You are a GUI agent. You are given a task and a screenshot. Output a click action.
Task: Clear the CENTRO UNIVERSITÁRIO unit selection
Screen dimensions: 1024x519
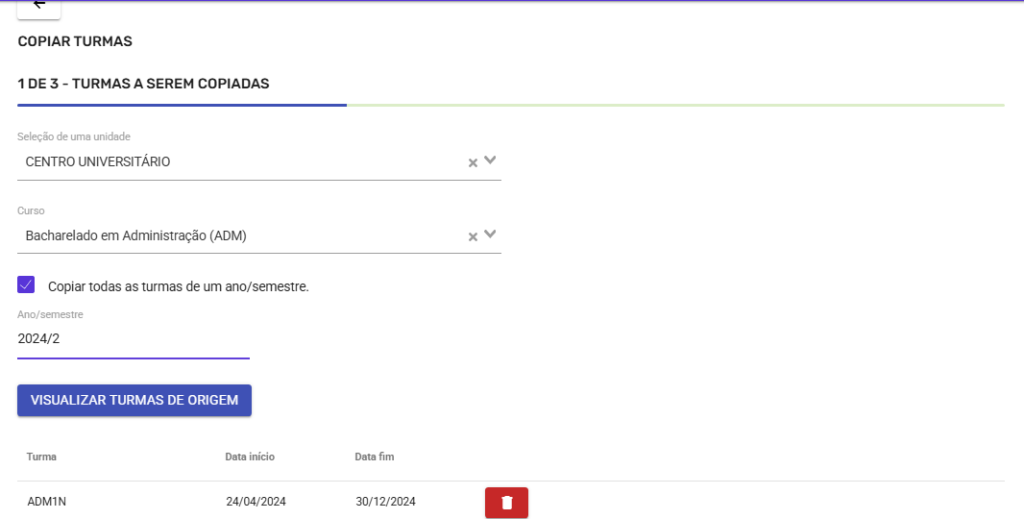pyautogui.click(x=473, y=163)
